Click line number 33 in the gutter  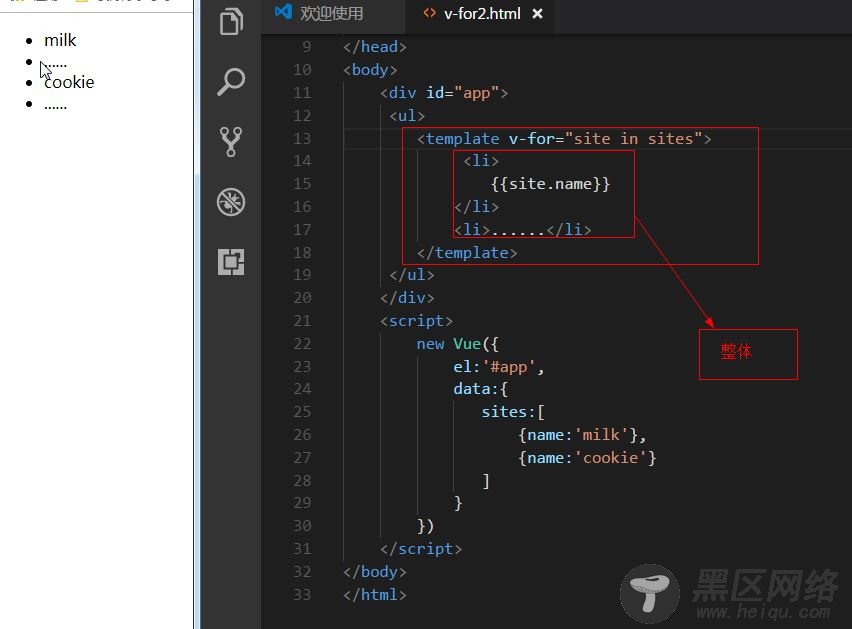click(302, 595)
